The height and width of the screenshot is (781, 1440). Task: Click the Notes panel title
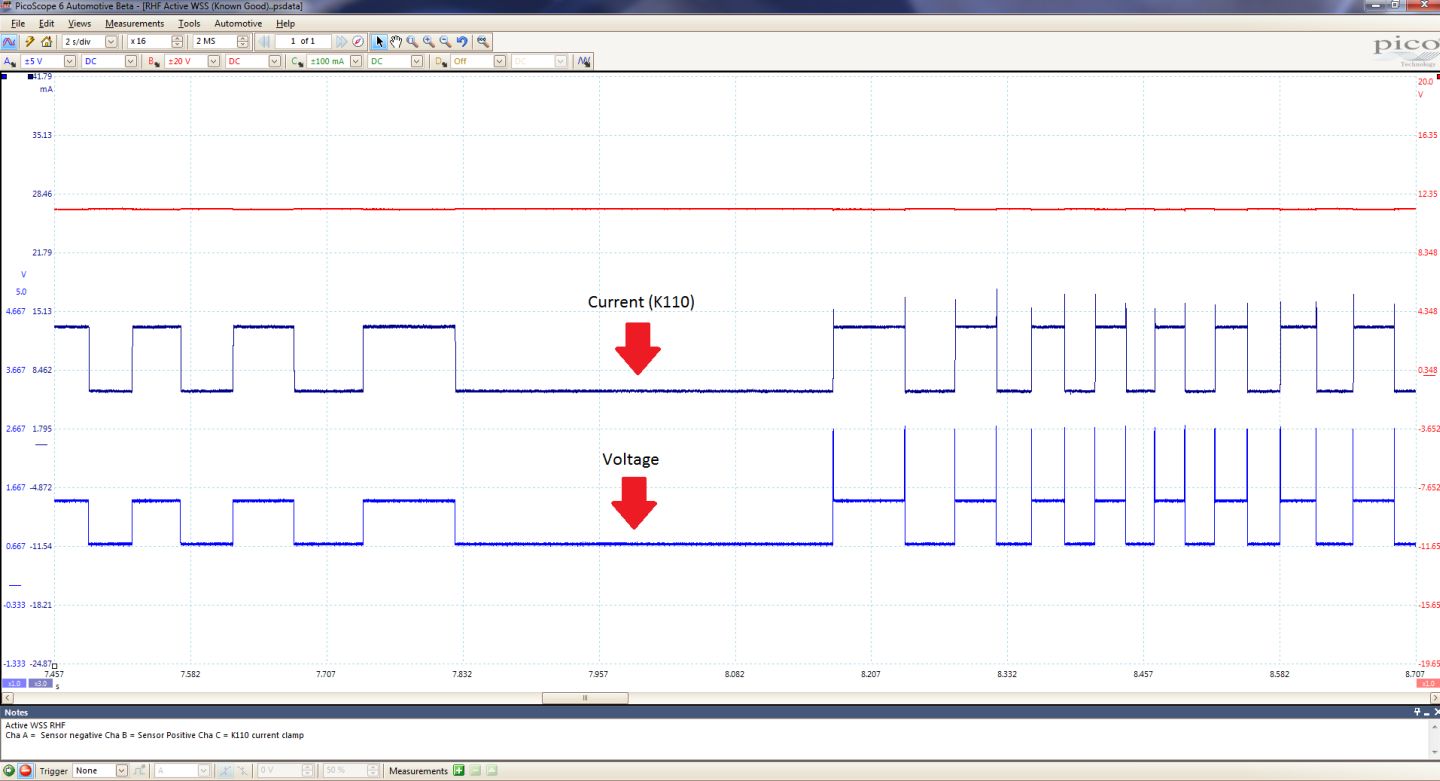point(17,712)
